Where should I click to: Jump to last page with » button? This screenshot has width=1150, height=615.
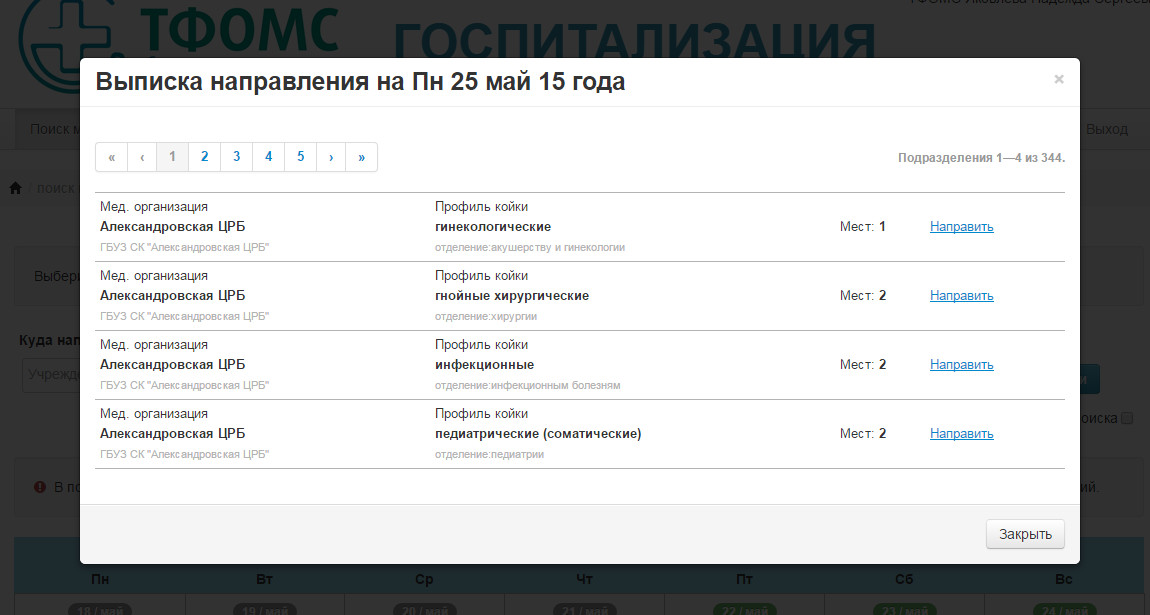pos(362,157)
